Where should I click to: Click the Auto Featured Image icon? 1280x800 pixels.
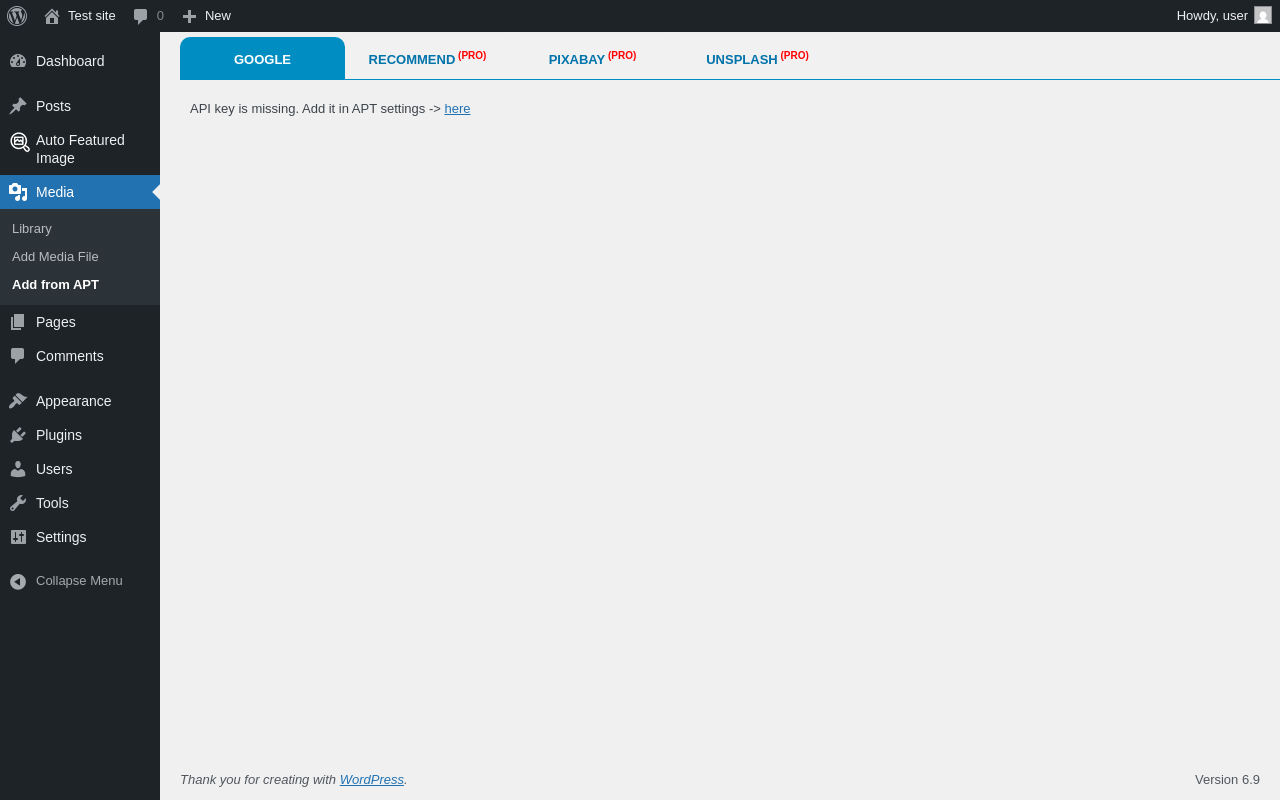pyautogui.click(x=19, y=142)
